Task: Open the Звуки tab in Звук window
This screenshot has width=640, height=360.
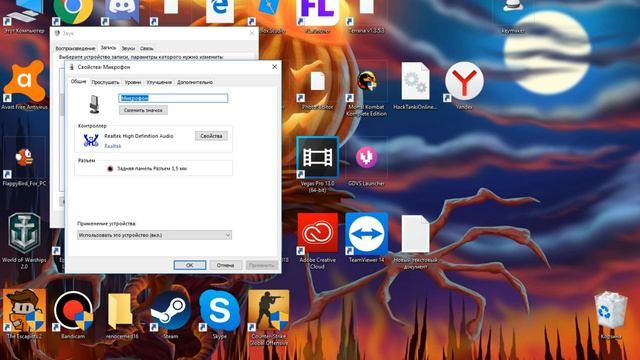Action: point(128,48)
